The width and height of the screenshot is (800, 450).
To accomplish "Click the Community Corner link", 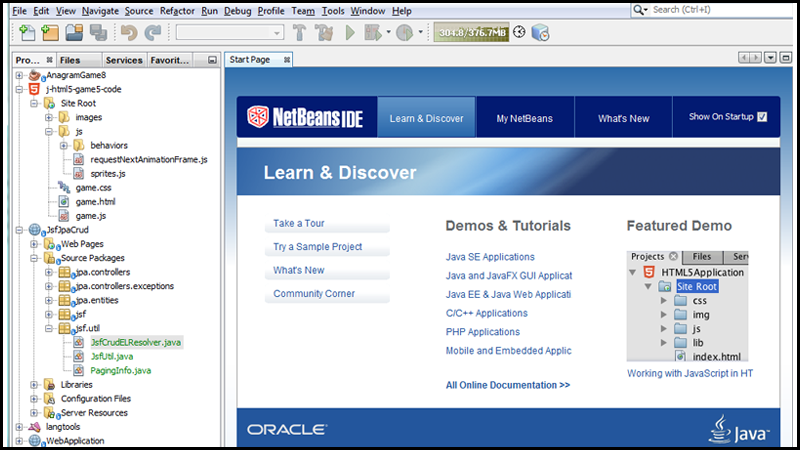I will coord(314,293).
